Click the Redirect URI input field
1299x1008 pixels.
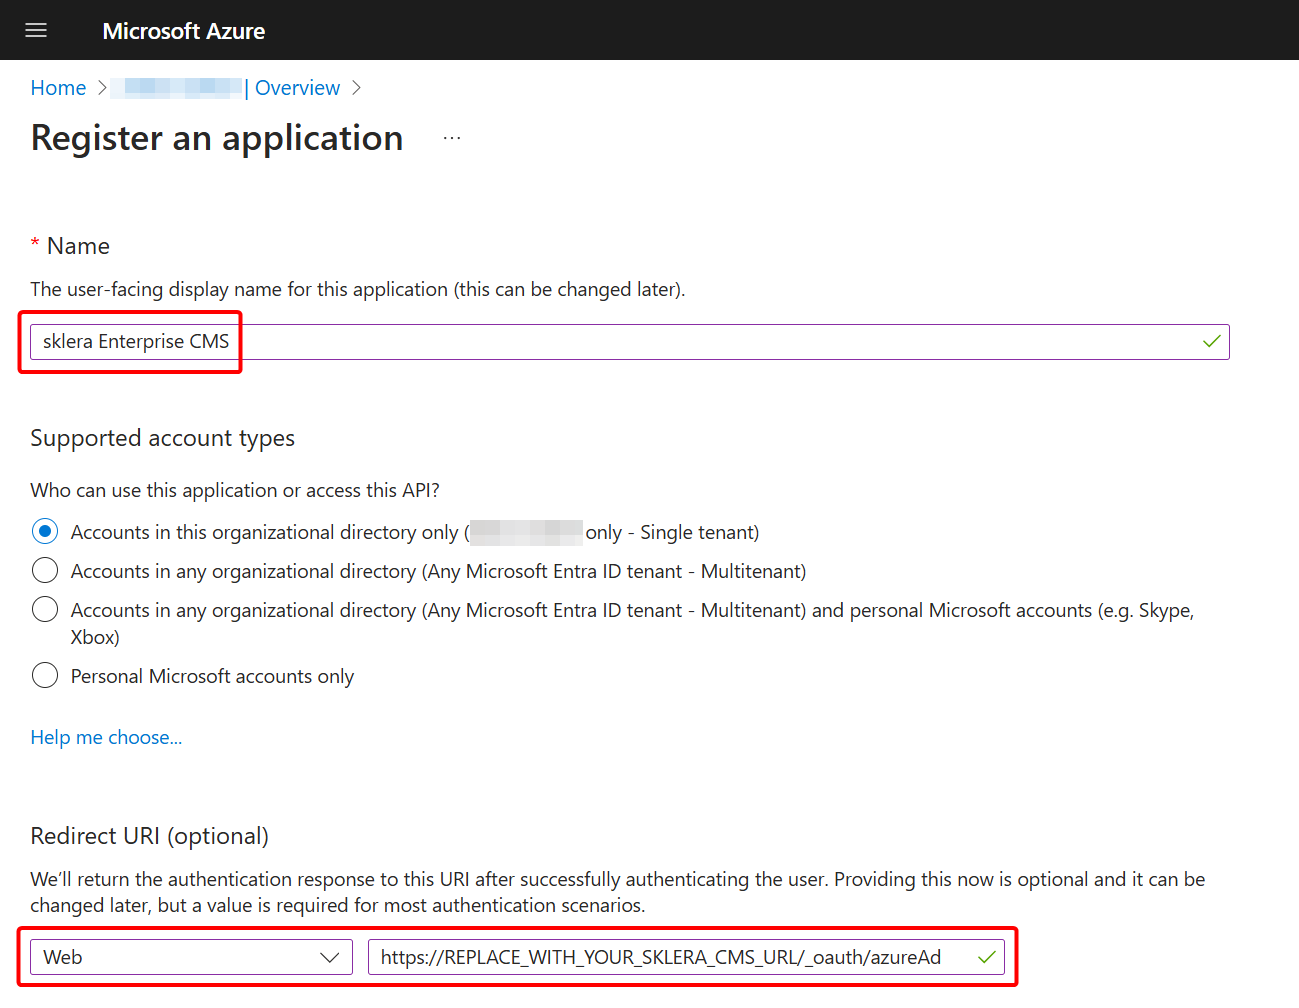[x=686, y=957]
